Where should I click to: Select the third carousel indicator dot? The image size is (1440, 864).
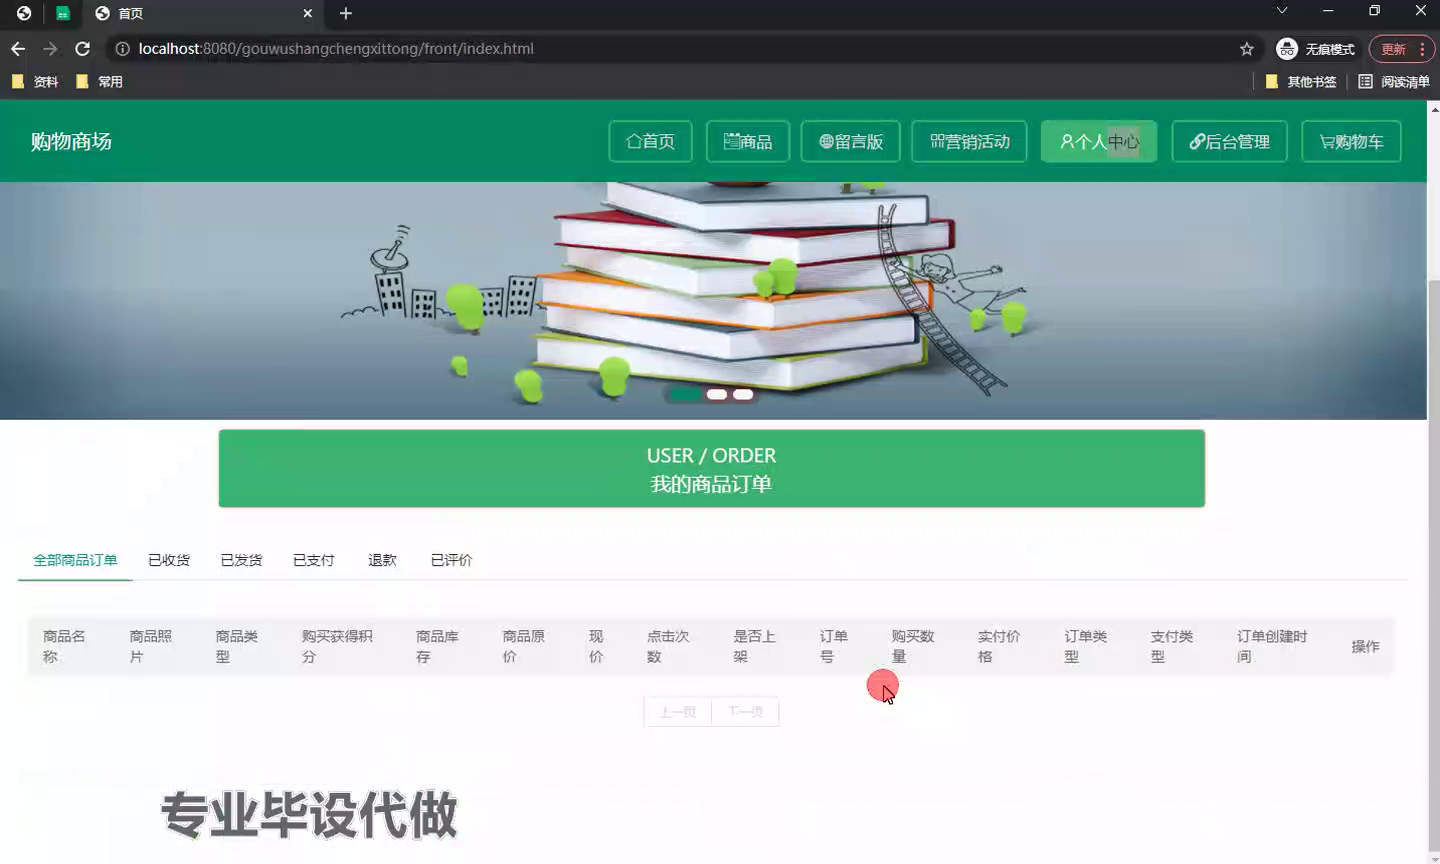(x=743, y=394)
